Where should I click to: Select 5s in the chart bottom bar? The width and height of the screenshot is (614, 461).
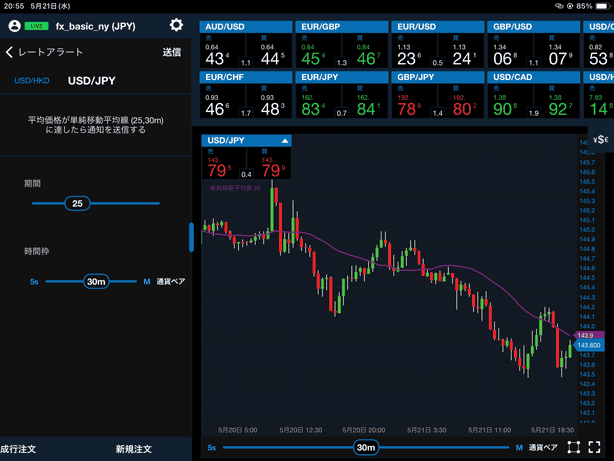click(x=211, y=448)
